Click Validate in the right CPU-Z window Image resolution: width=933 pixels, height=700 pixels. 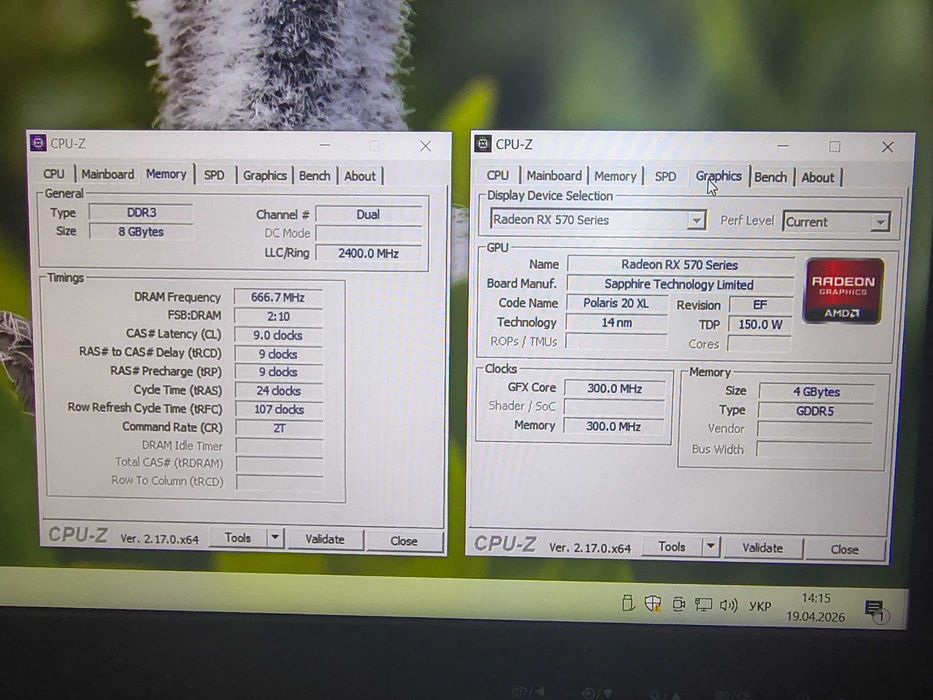763,548
